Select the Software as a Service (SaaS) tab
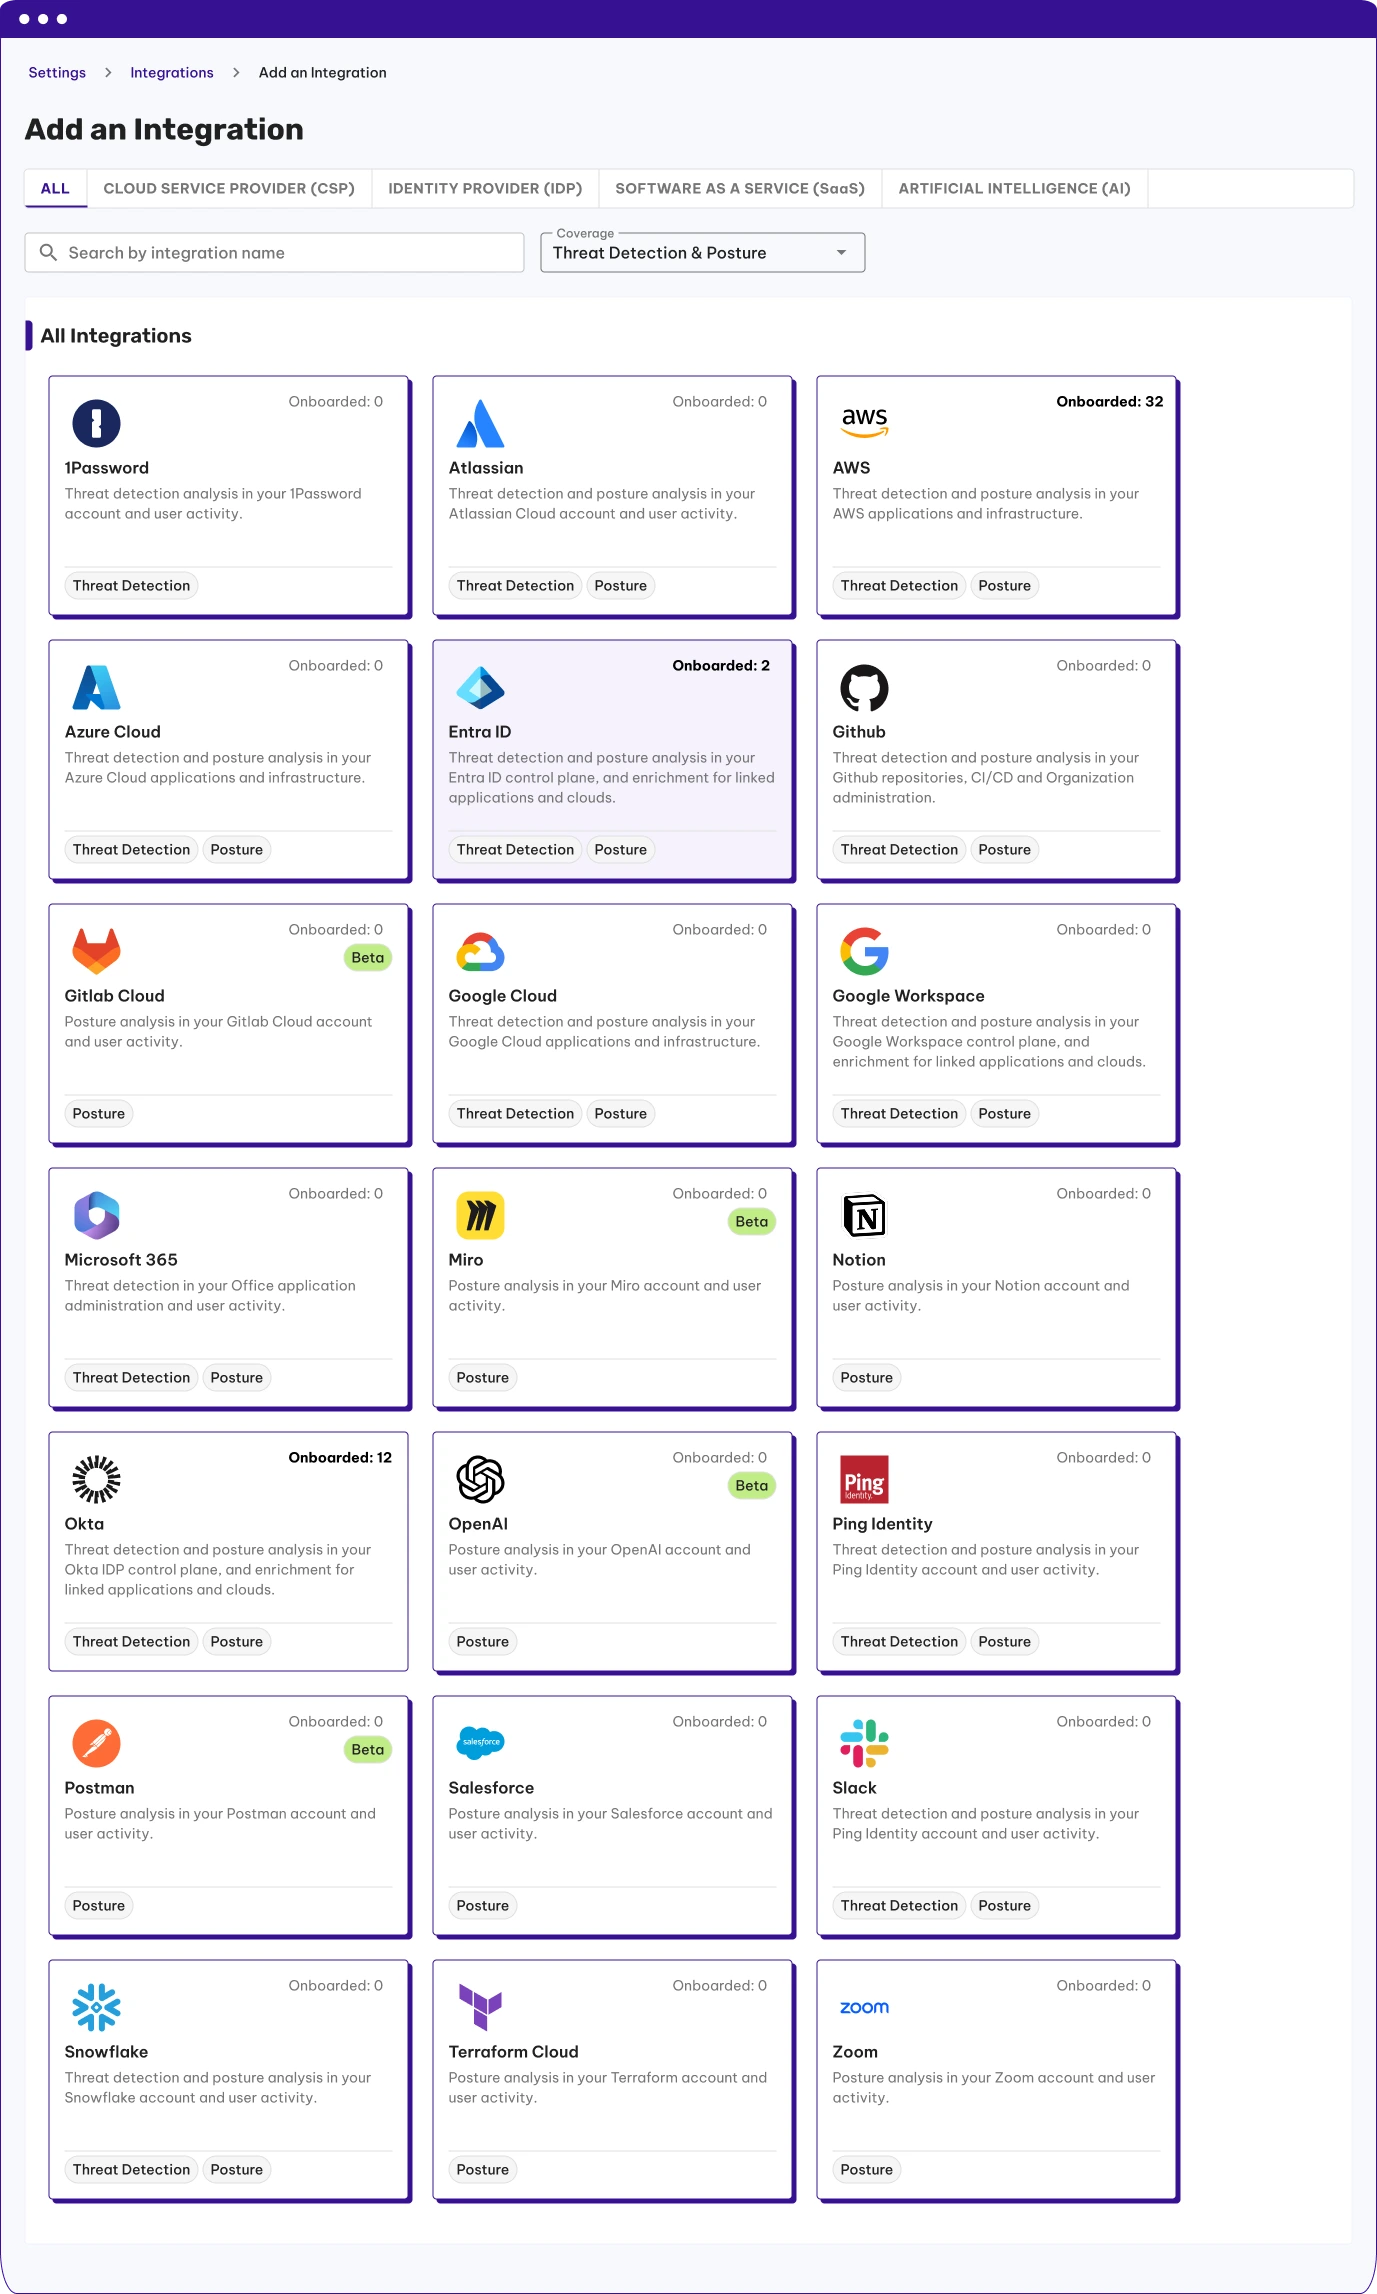 tap(740, 188)
